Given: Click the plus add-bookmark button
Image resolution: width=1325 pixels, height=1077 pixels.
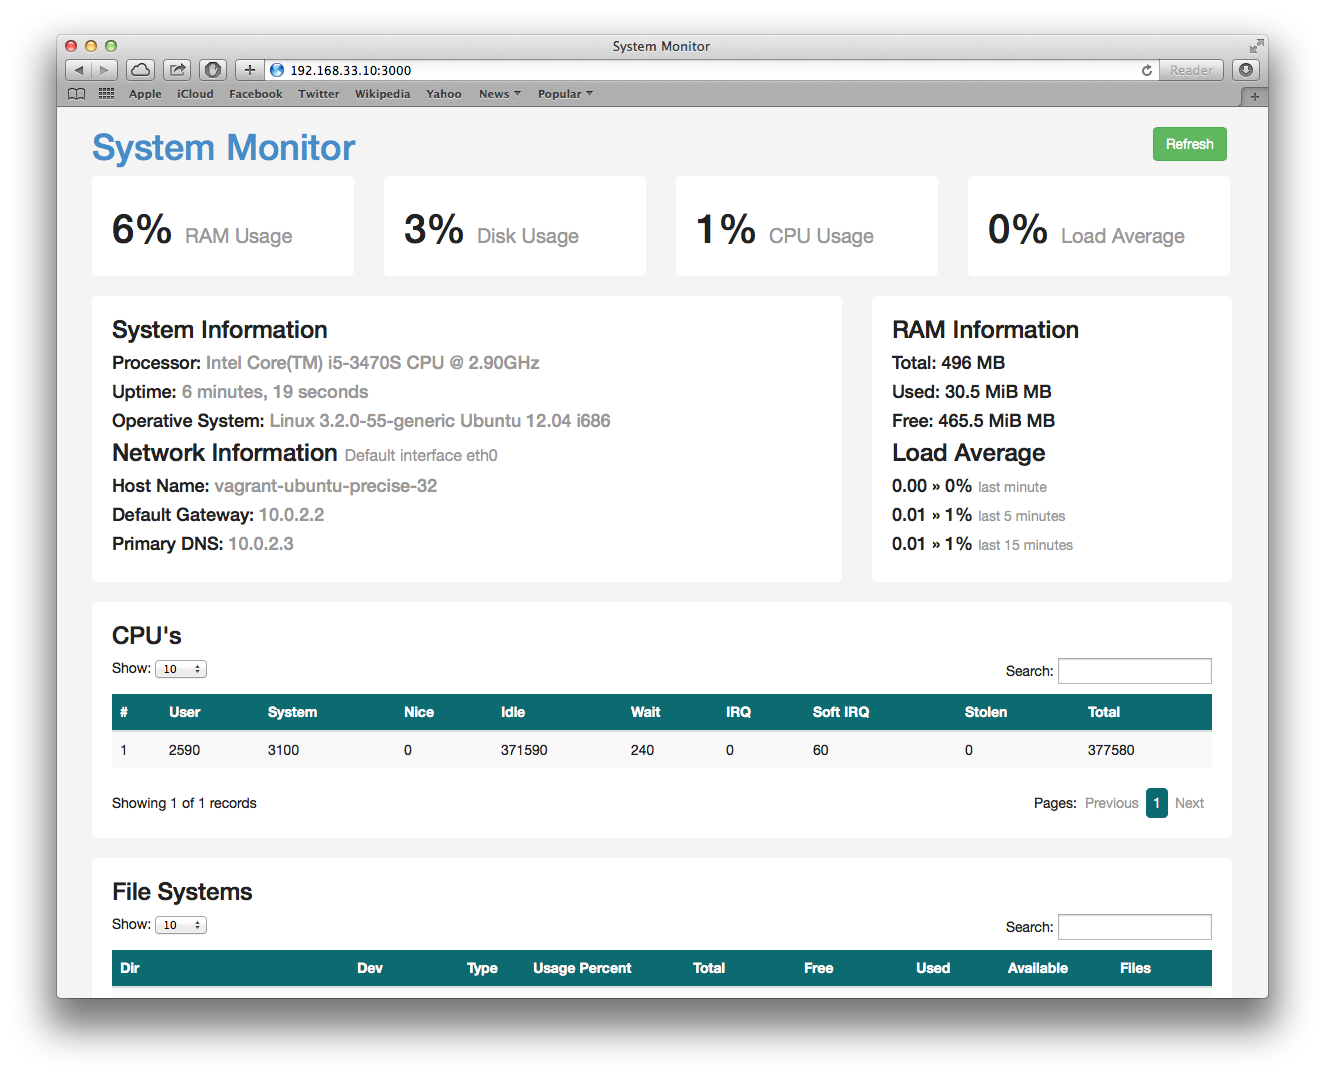Looking at the screenshot, I should click(x=250, y=70).
